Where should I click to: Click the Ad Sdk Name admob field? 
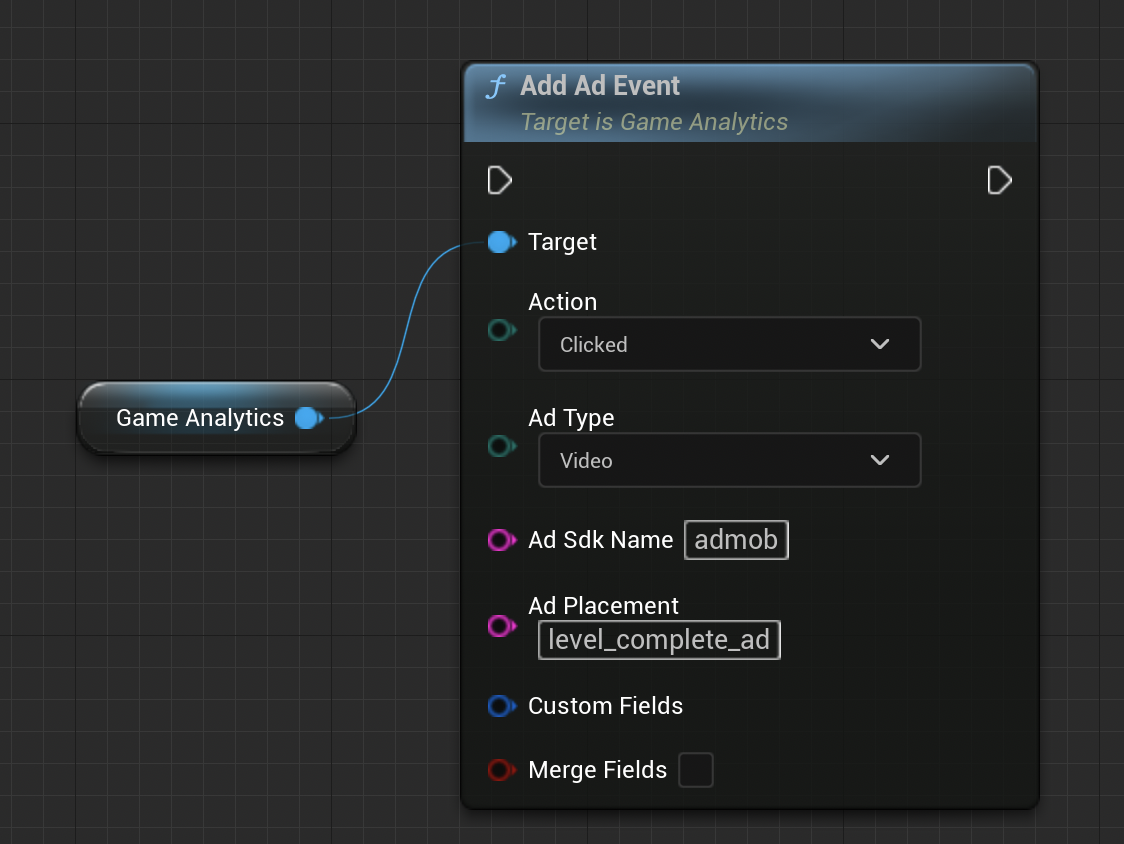tap(736, 540)
